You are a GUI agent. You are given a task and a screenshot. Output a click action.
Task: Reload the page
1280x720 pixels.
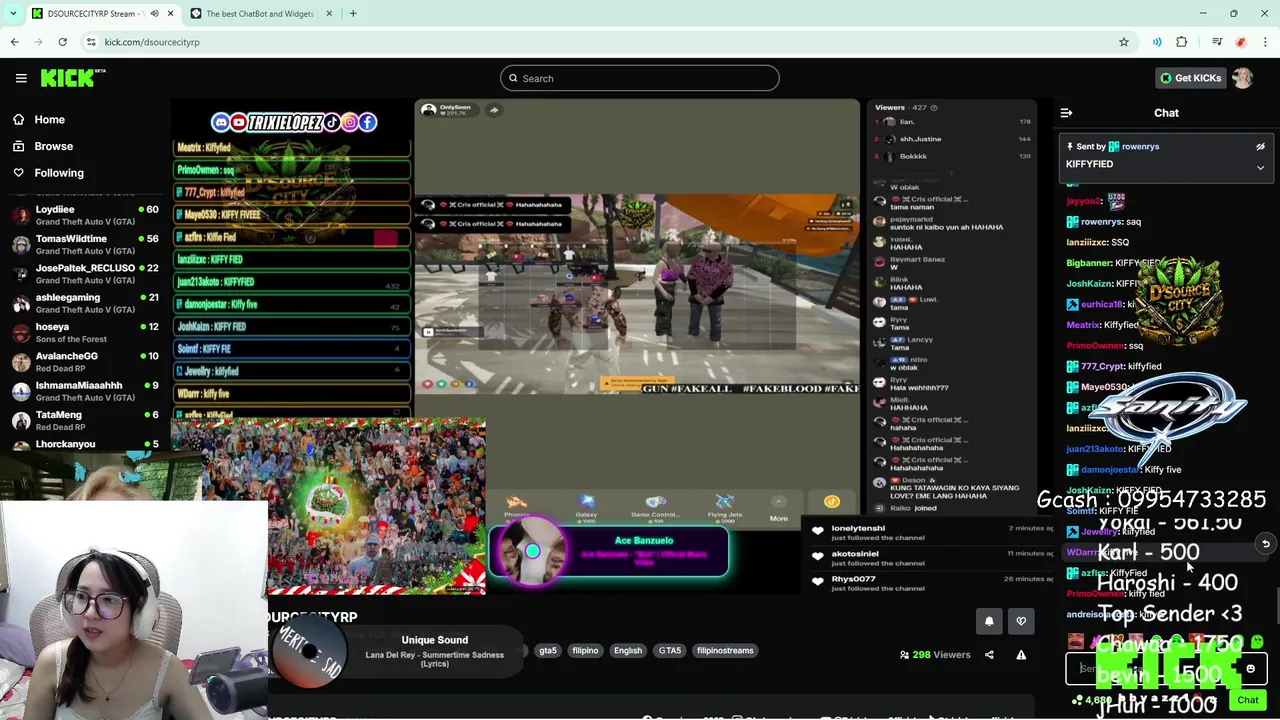click(x=62, y=42)
